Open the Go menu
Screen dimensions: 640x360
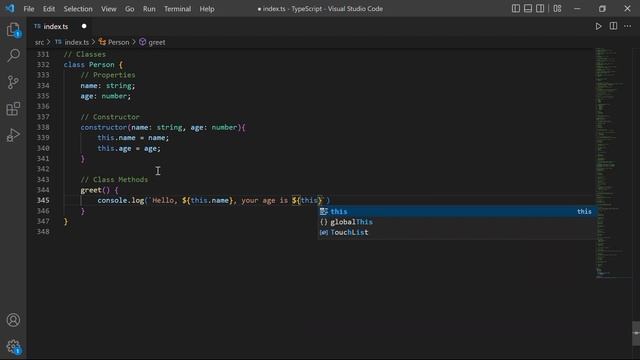pyautogui.click(x=129, y=9)
